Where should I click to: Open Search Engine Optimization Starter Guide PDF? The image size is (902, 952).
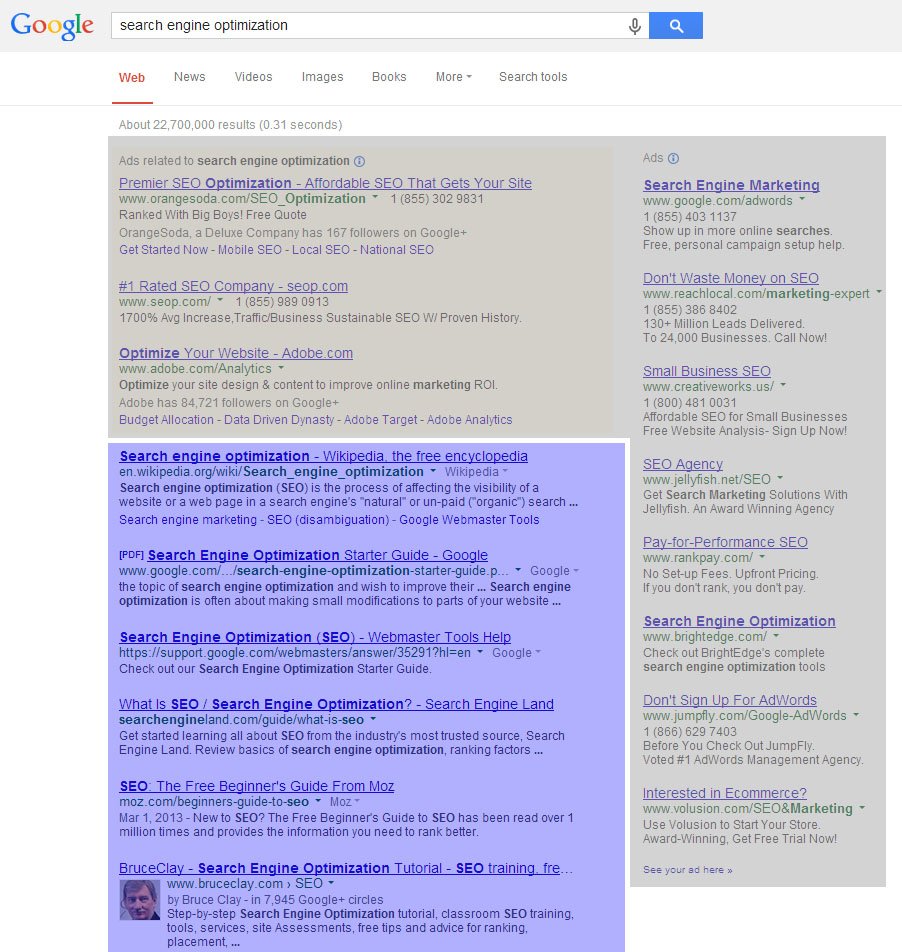click(x=317, y=555)
